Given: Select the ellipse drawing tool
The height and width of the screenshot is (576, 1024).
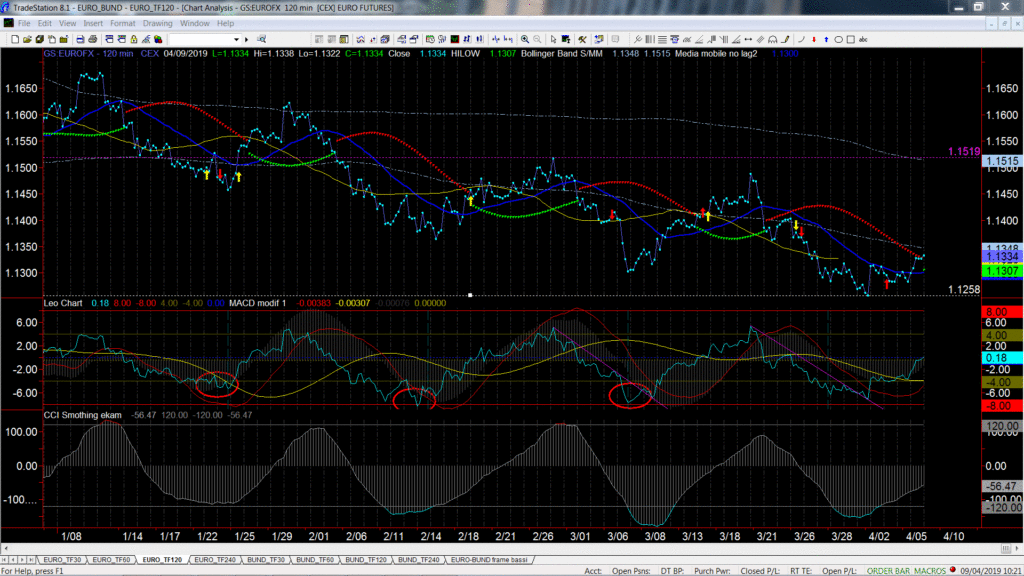Looking at the screenshot, I should [x=839, y=39].
